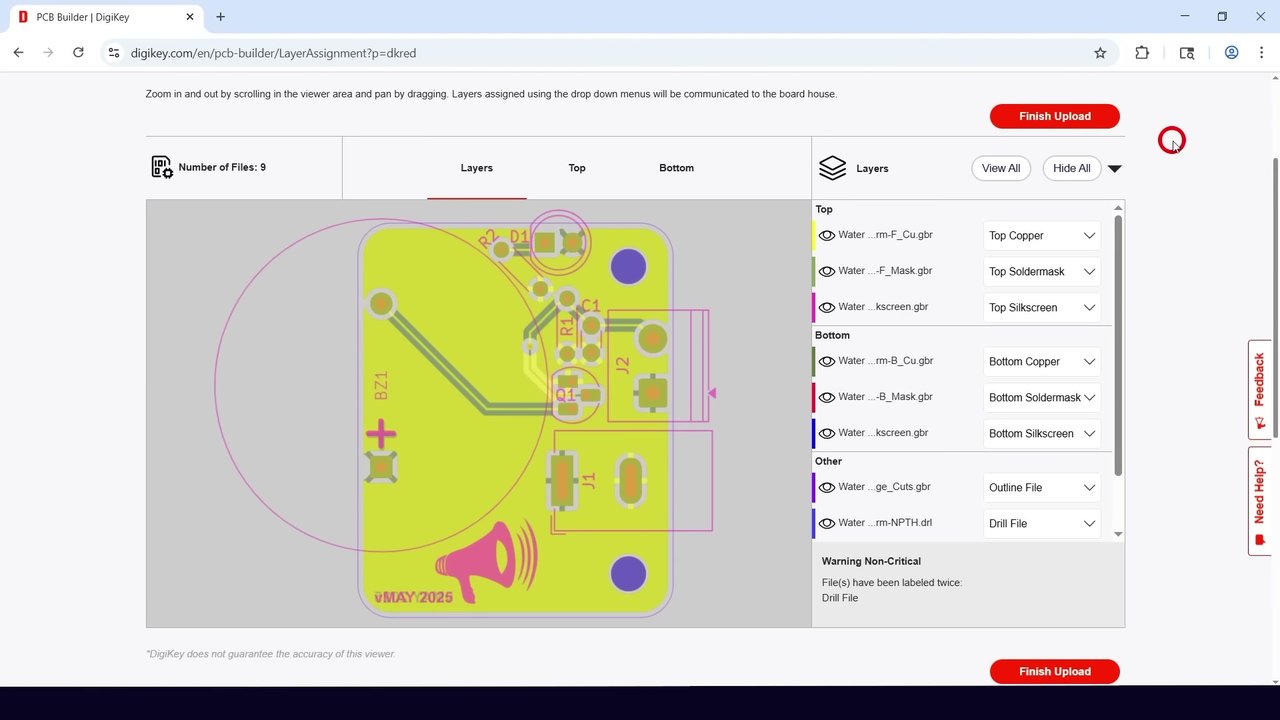Open the Chrome three-dot menu
Viewport: 1280px width, 720px height.
coord(1261,53)
